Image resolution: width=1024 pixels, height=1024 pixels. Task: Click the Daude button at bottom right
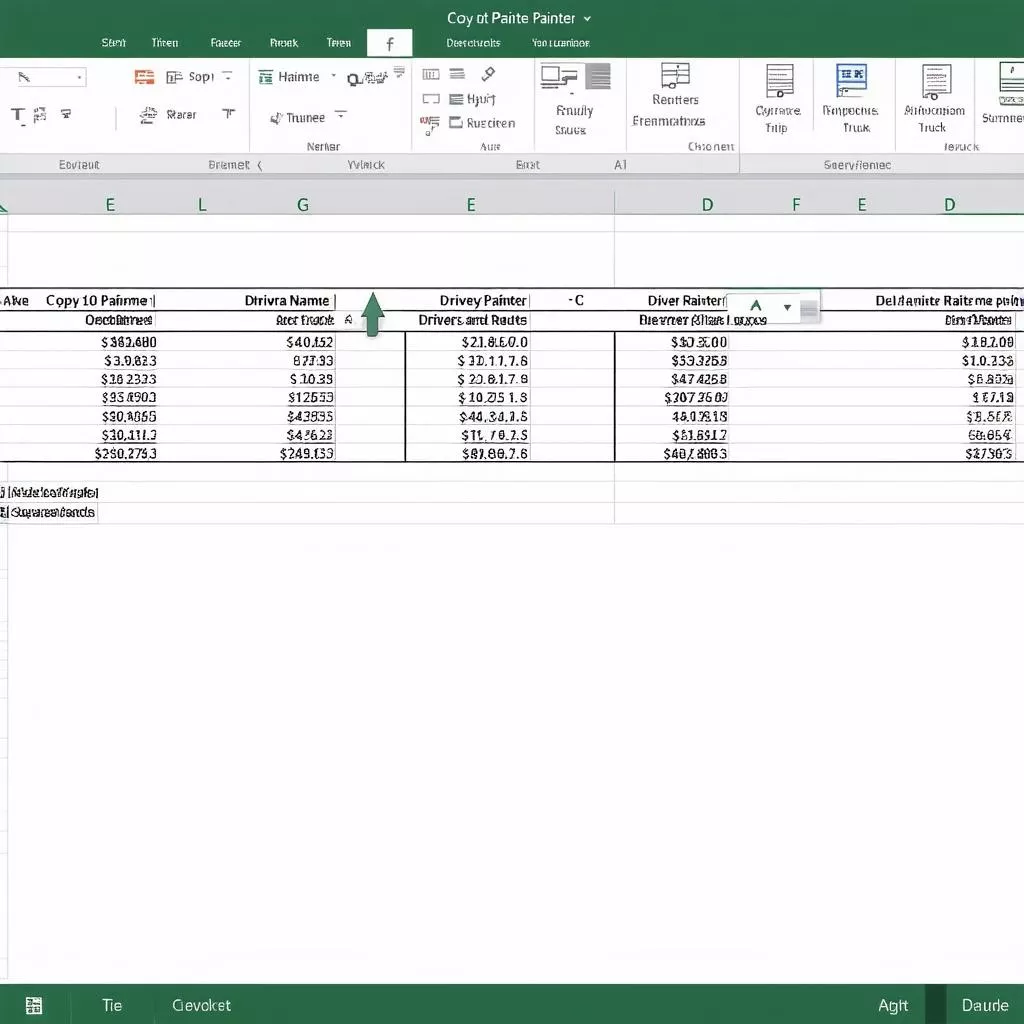pos(984,1005)
